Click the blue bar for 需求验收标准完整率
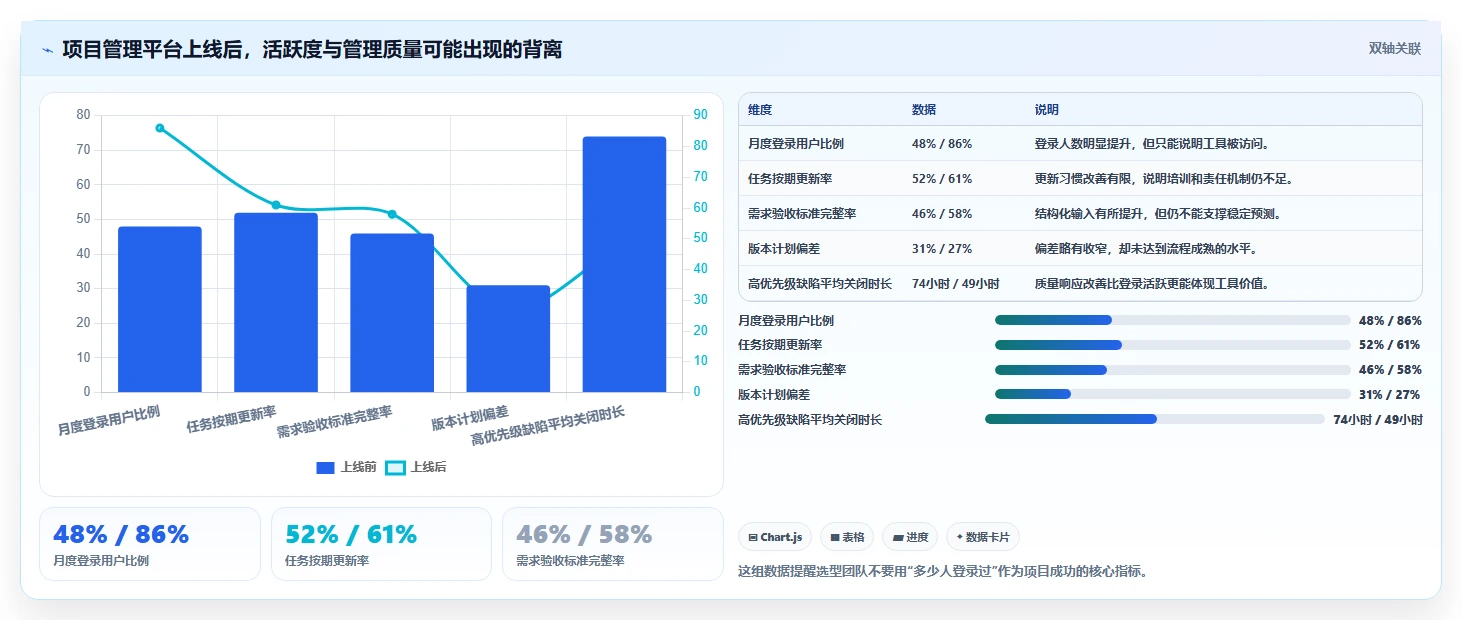The height and width of the screenshot is (620, 1462). pos(392,313)
